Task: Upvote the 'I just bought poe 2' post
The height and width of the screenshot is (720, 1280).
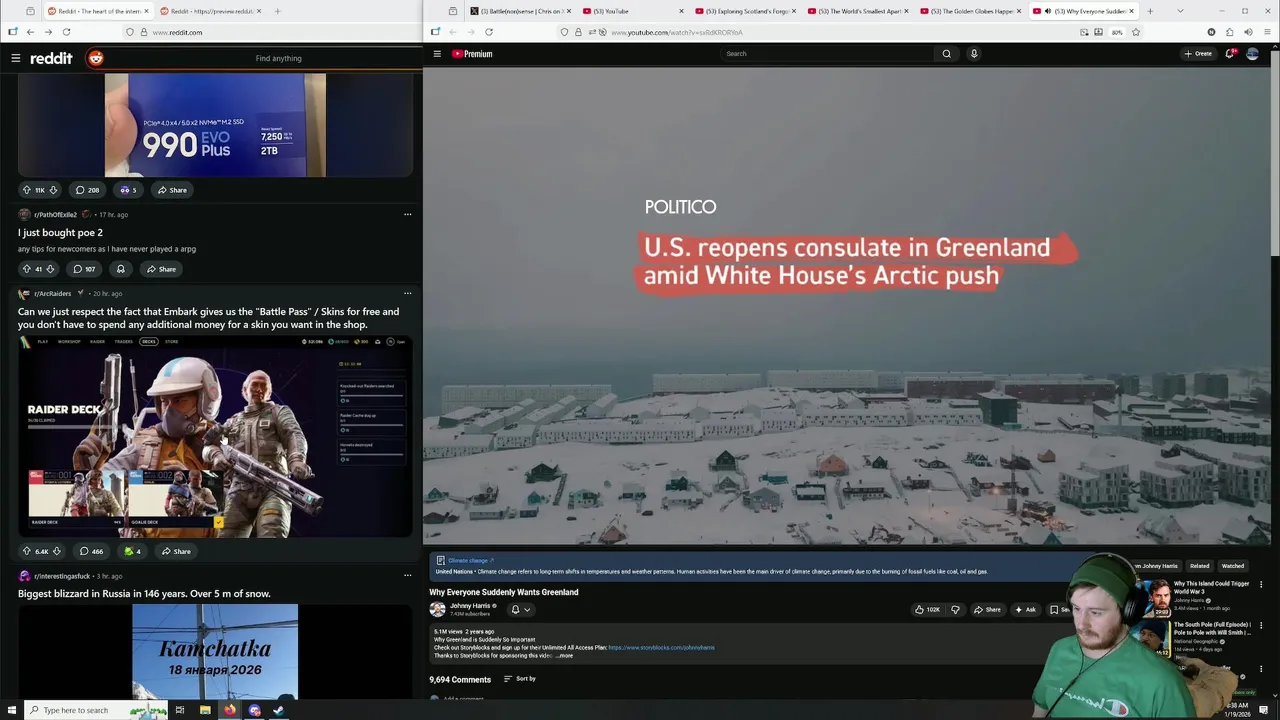Action: [x=27, y=269]
